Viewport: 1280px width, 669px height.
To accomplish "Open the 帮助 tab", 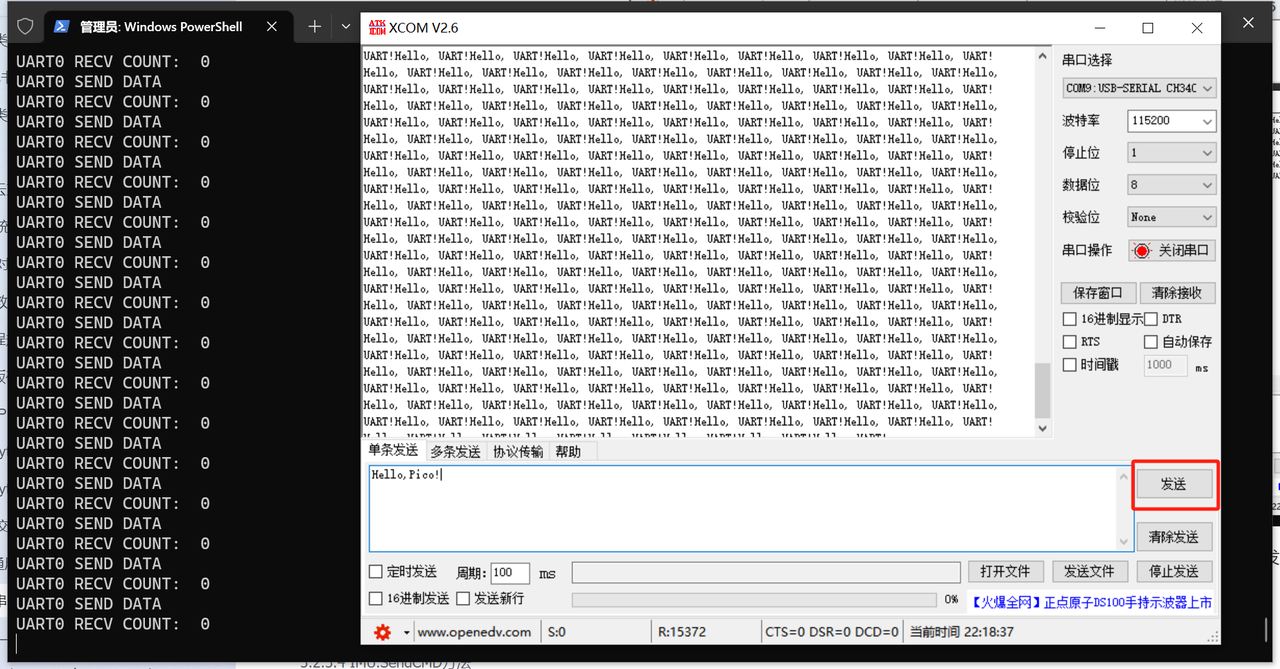I will pos(568,451).
